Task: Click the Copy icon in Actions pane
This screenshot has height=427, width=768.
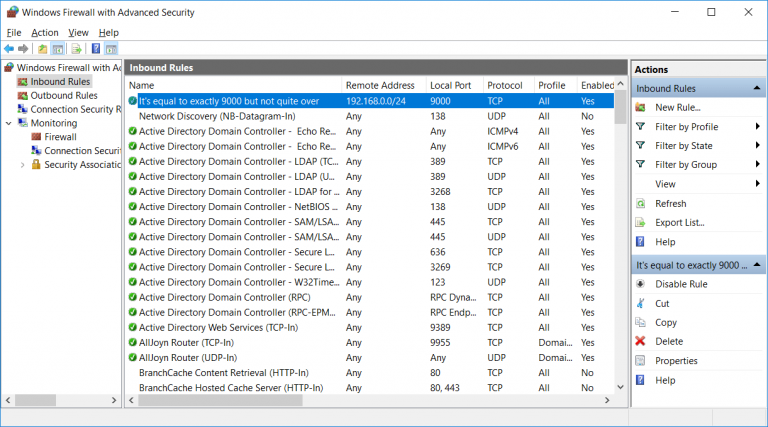Action: [x=640, y=322]
